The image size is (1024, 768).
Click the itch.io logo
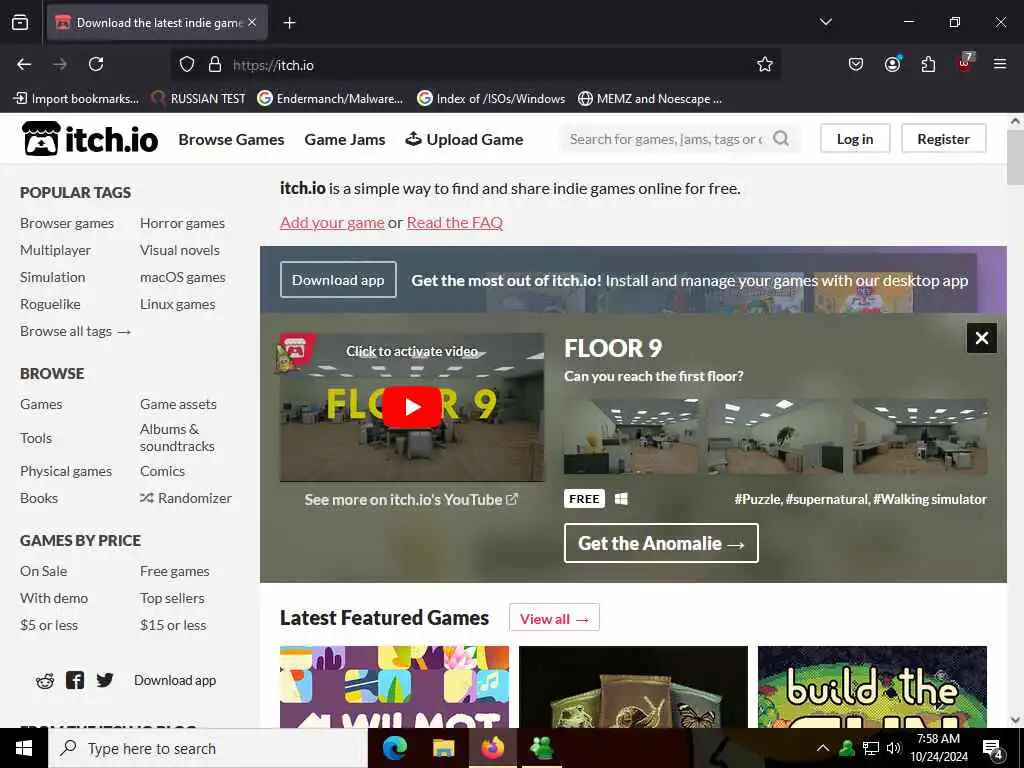pyautogui.click(x=89, y=138)
